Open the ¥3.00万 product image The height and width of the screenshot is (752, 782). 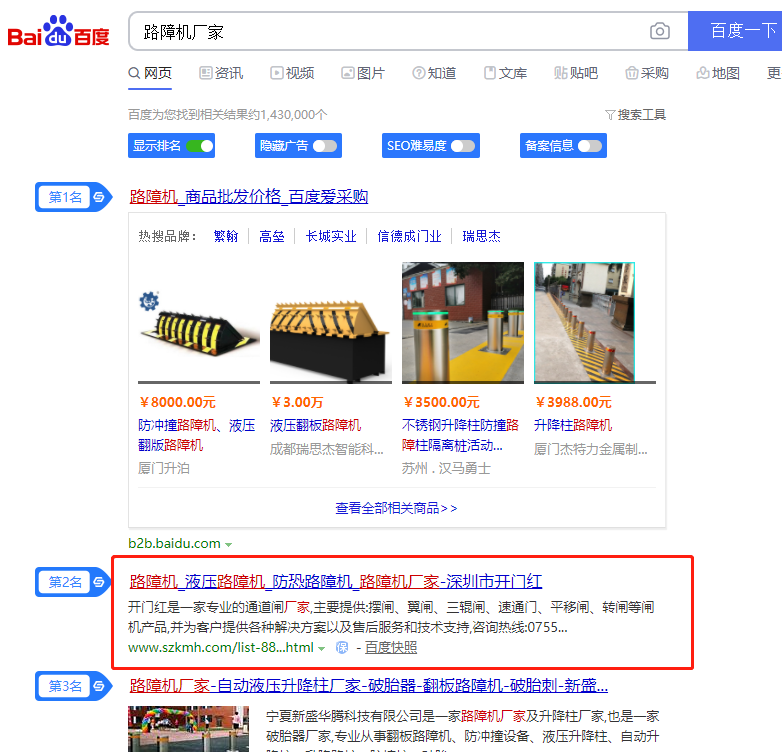(x=331, y=323)
